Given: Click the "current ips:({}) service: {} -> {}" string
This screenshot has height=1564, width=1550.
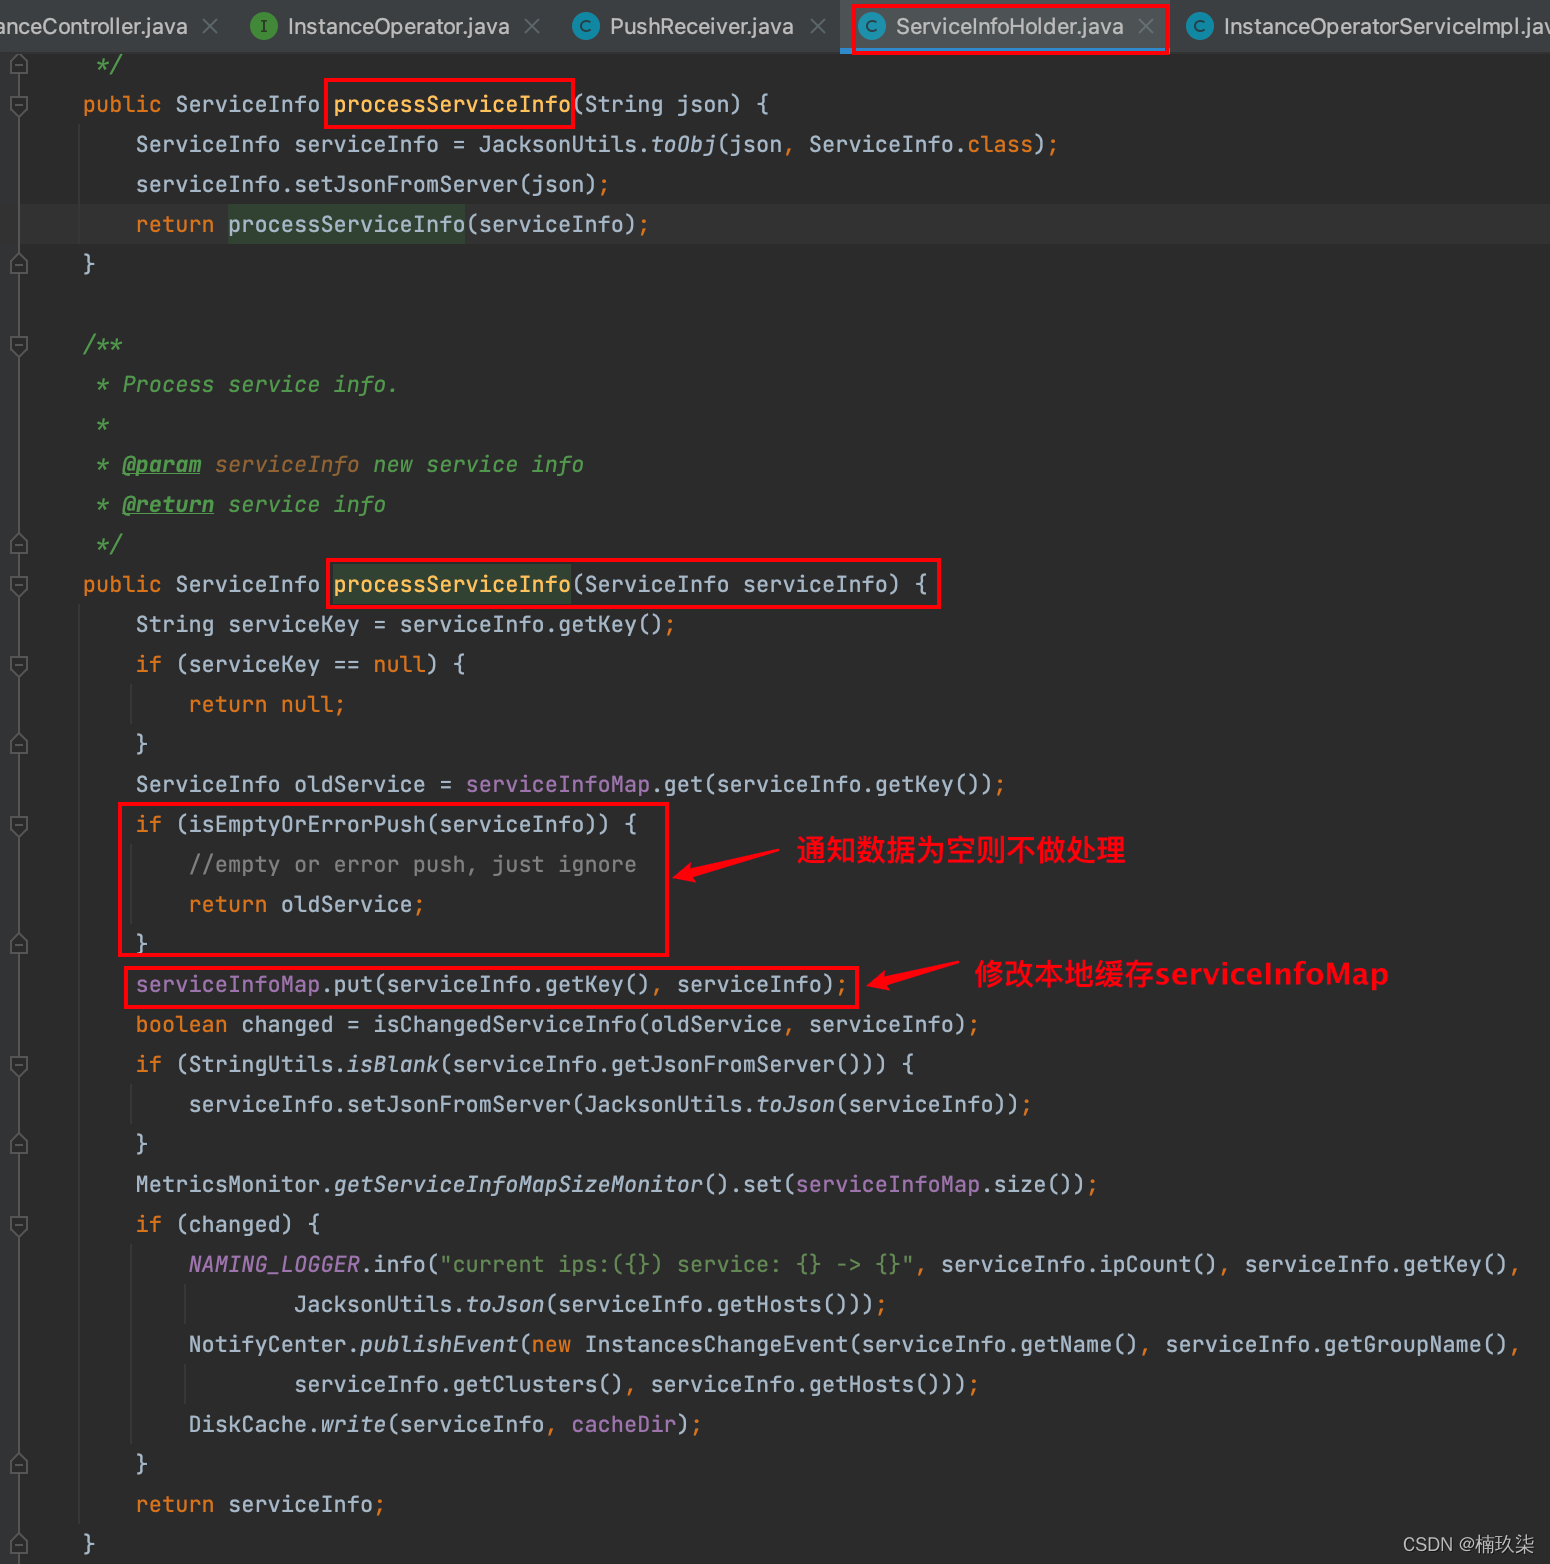Looking at the screenshot, I should coord(676,1264).
